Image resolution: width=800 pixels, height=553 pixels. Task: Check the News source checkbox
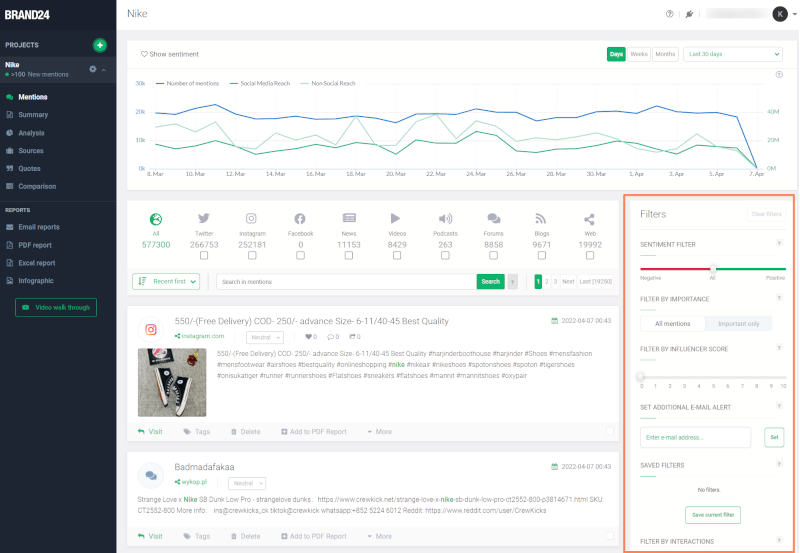pos(349,255)
